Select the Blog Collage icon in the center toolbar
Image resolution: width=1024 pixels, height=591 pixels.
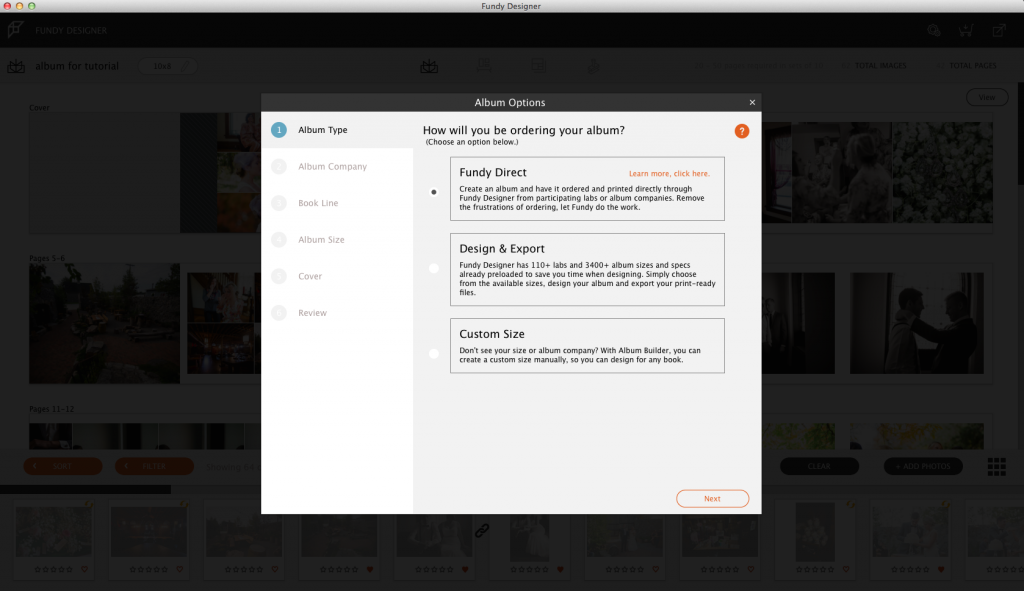click(x=538, y=66)
